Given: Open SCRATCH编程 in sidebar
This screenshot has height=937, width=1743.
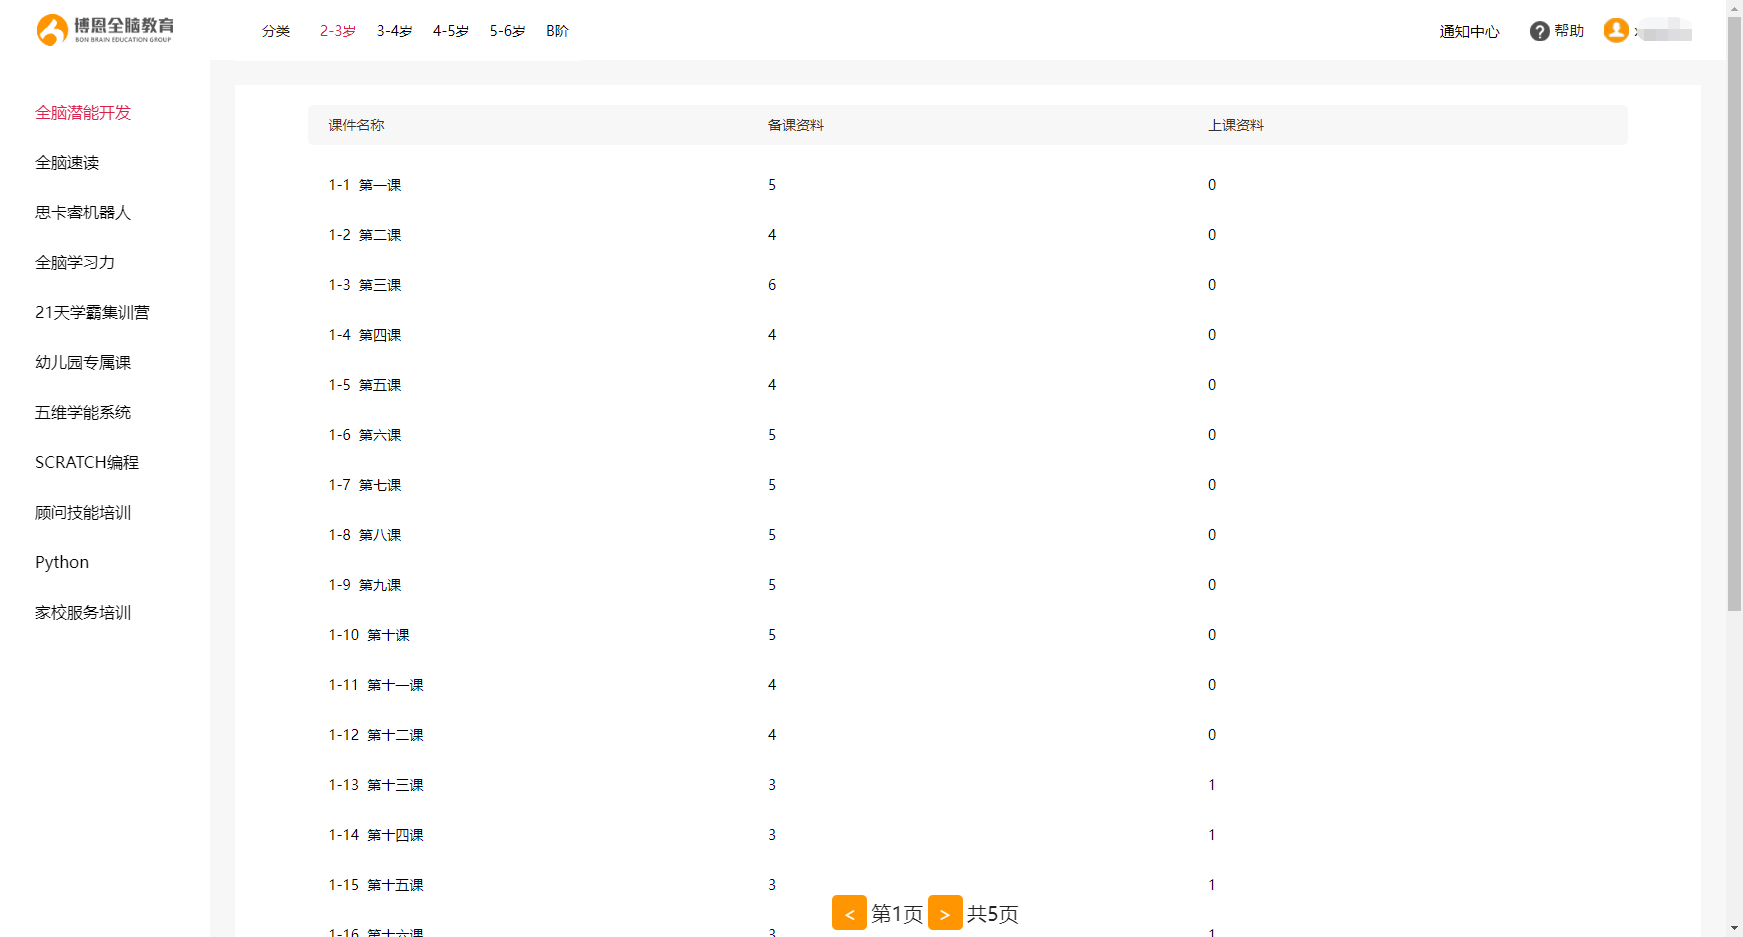Looking at the screenshot, I should 87,463.
